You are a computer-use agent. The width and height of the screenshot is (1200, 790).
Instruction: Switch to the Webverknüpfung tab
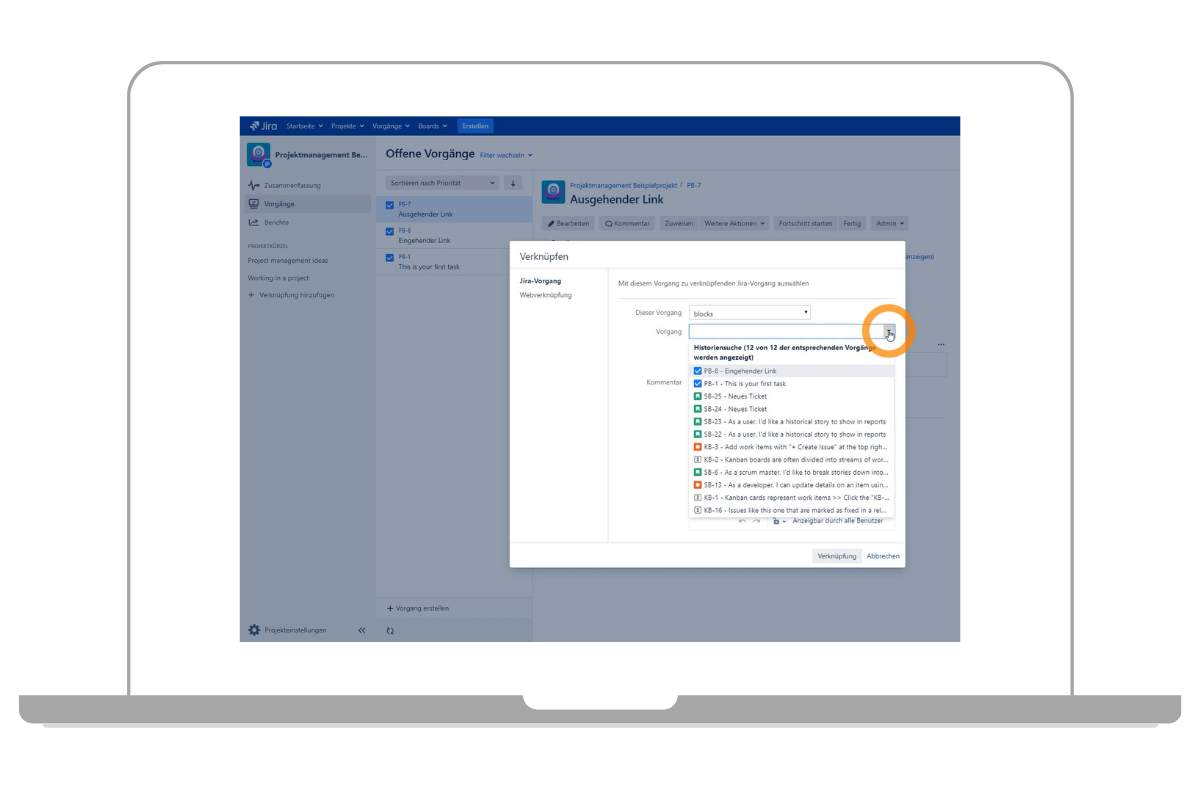(546, 295)
